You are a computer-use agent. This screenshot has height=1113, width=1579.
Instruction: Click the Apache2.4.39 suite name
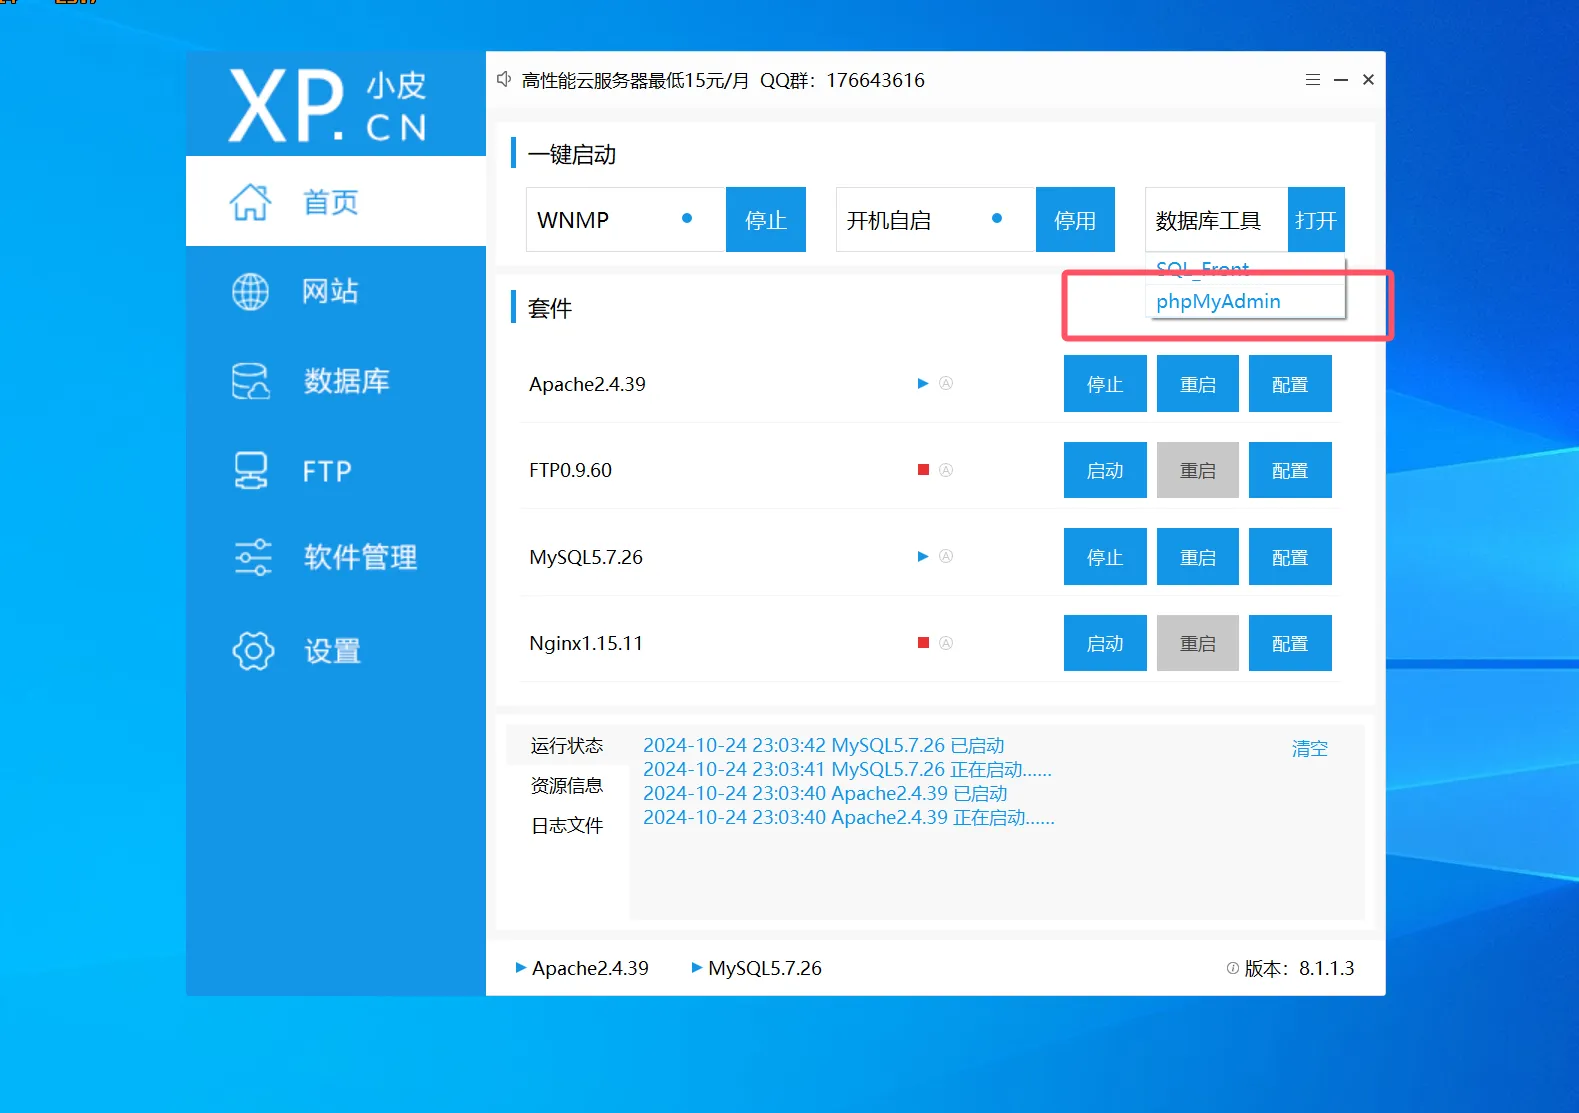coord(587,384)
